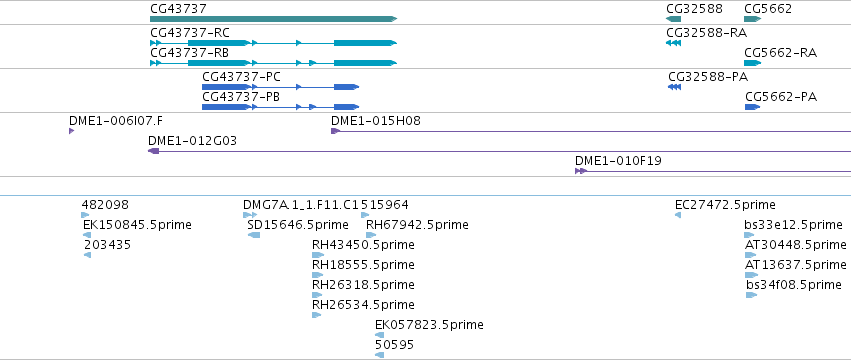Click the RH26534.5prime EST glyph

pos(317,315)
